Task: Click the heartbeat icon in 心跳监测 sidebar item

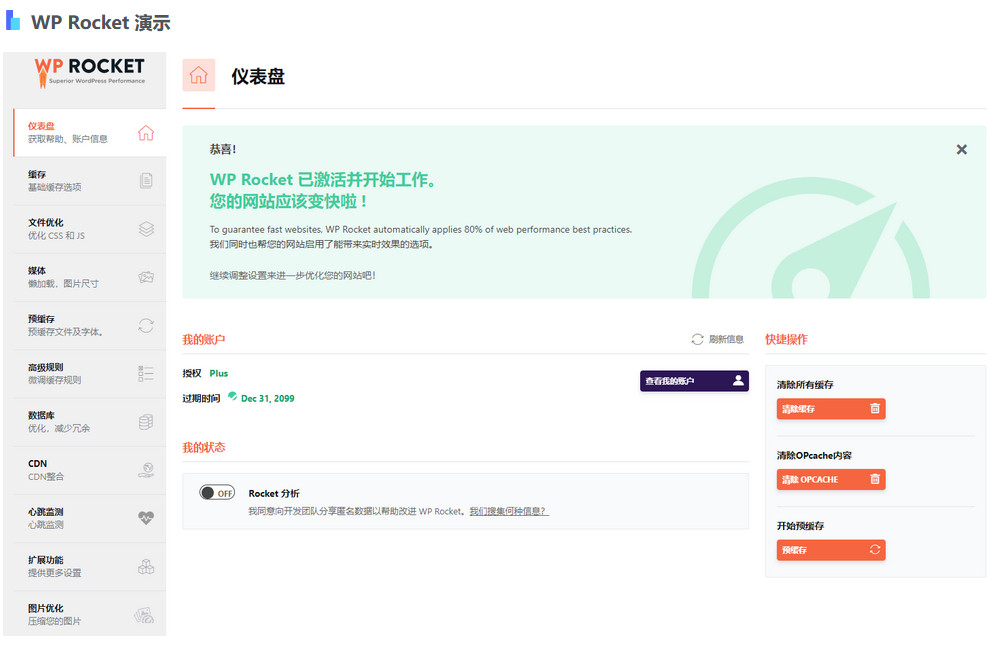Action: (146, 518)
